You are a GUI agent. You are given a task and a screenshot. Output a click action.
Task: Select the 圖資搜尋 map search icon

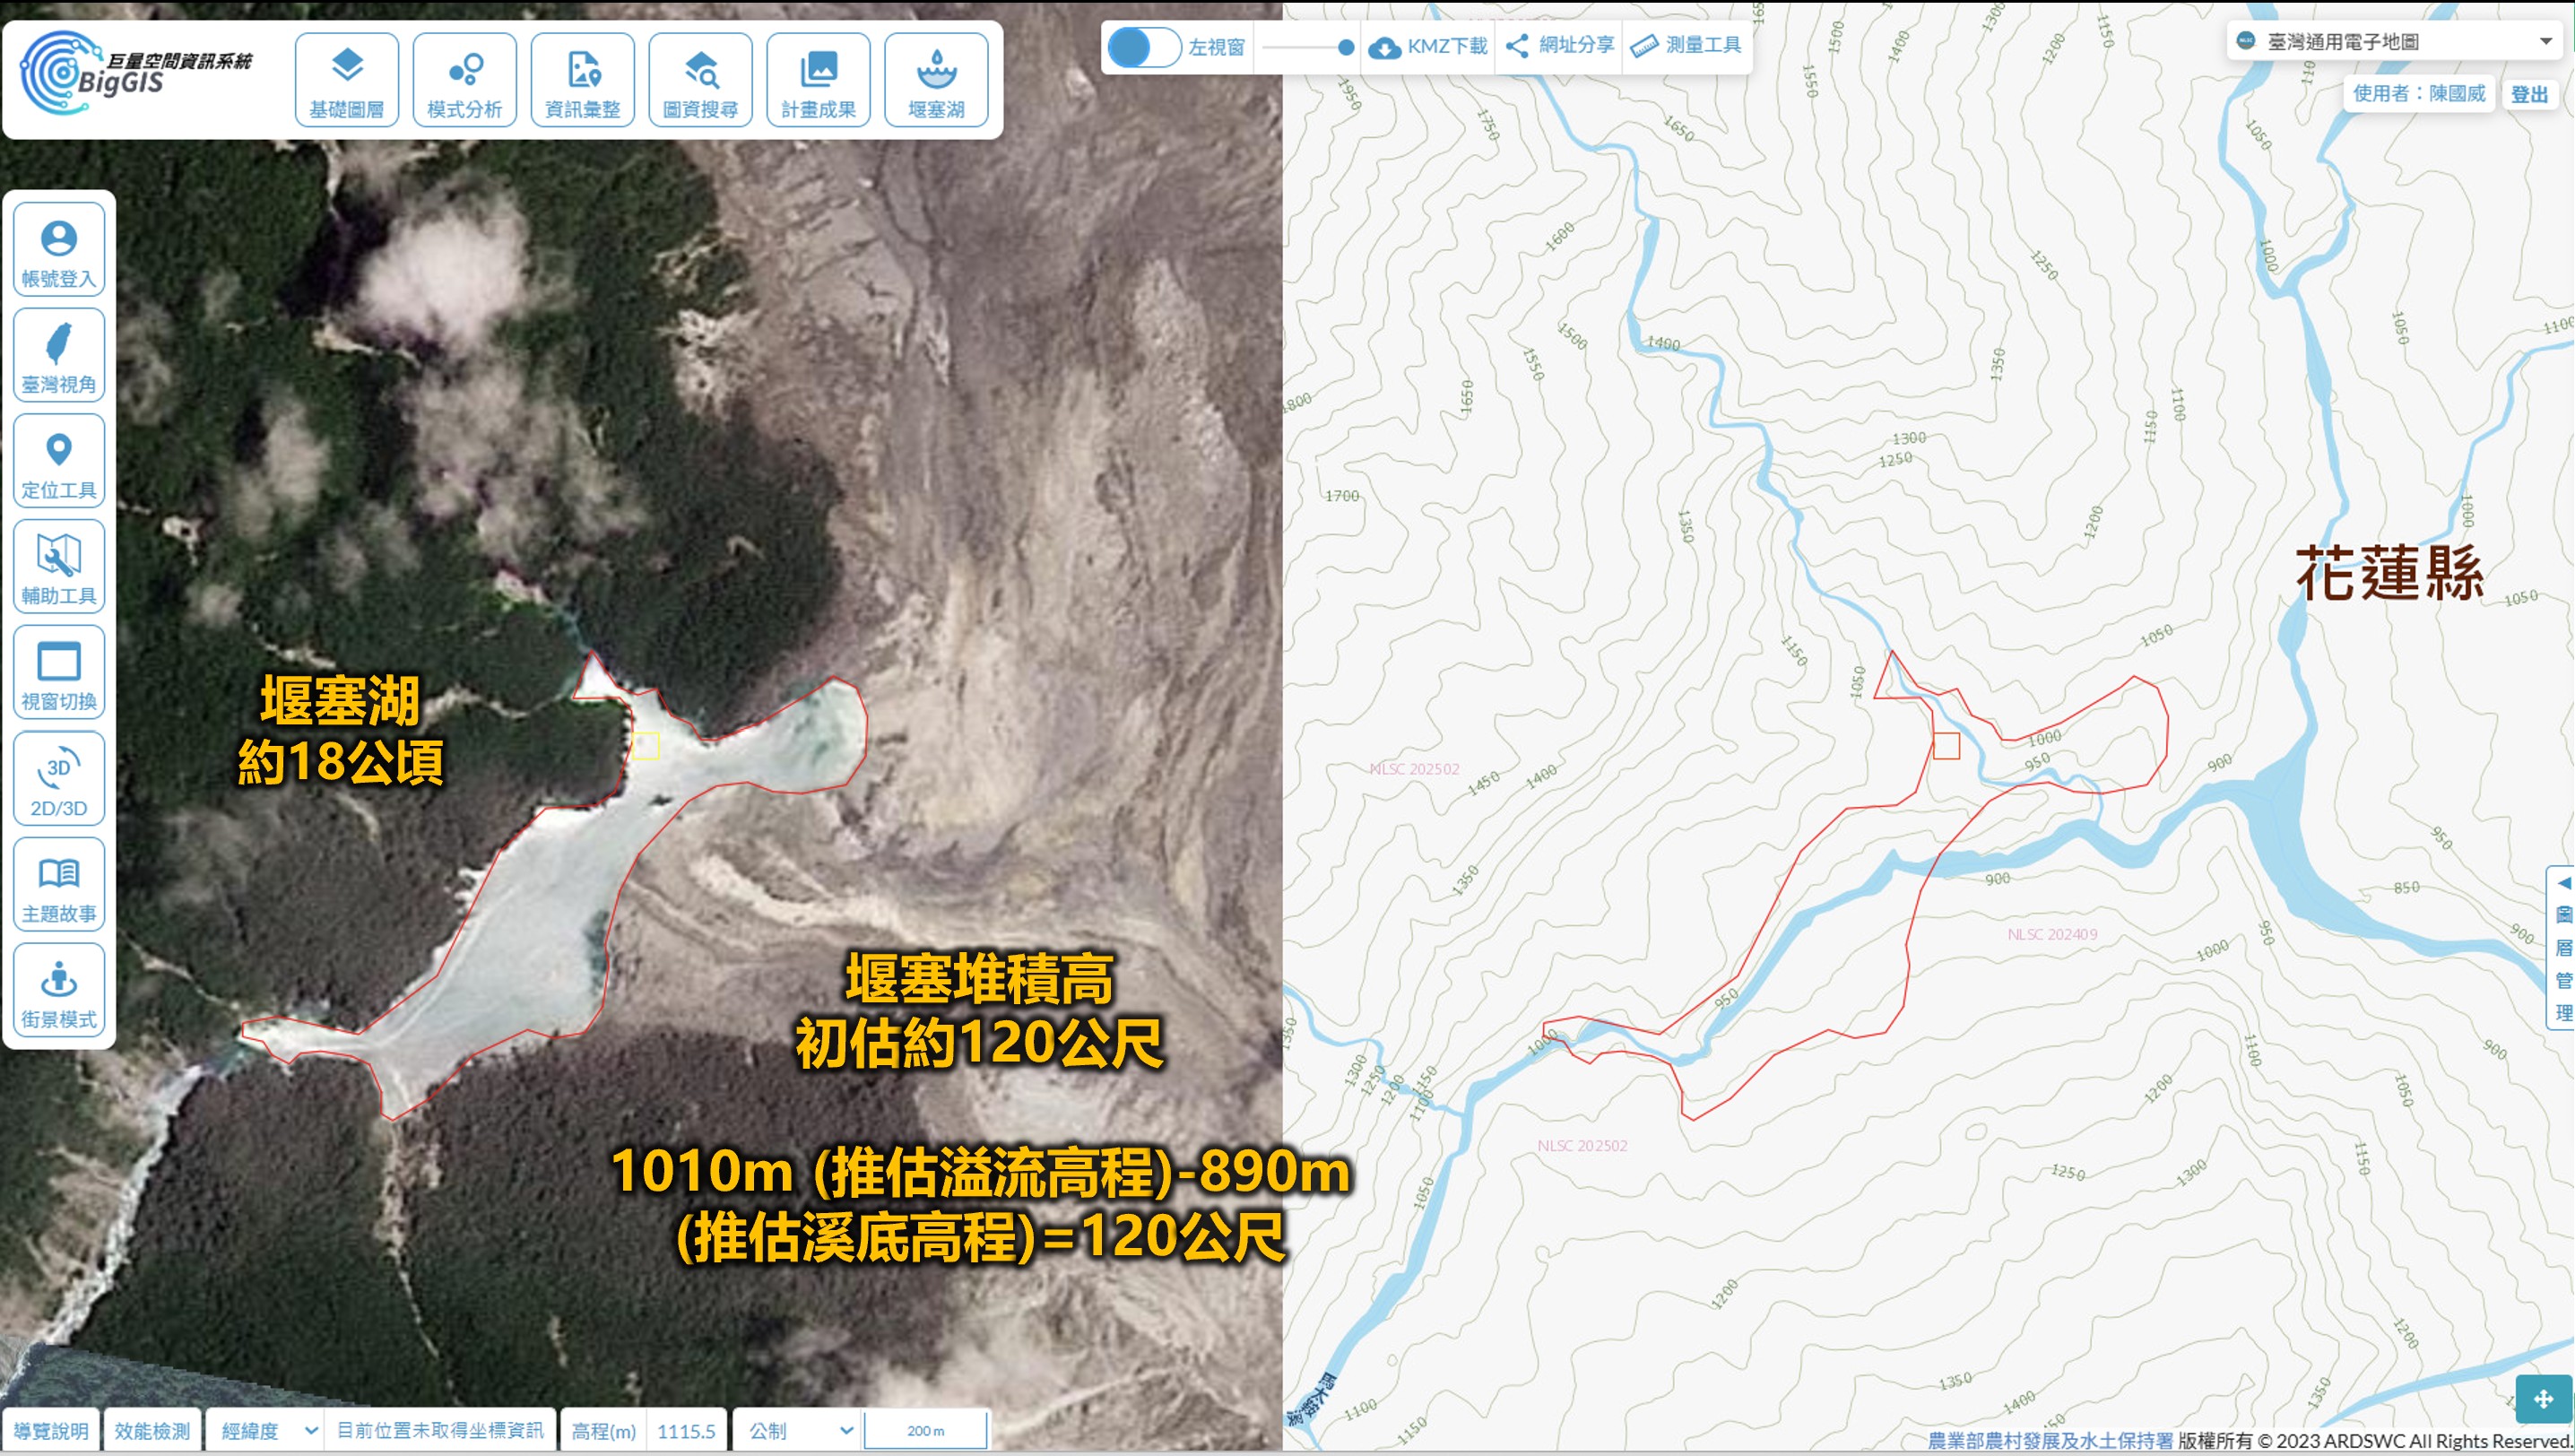(x=700, y=80)
